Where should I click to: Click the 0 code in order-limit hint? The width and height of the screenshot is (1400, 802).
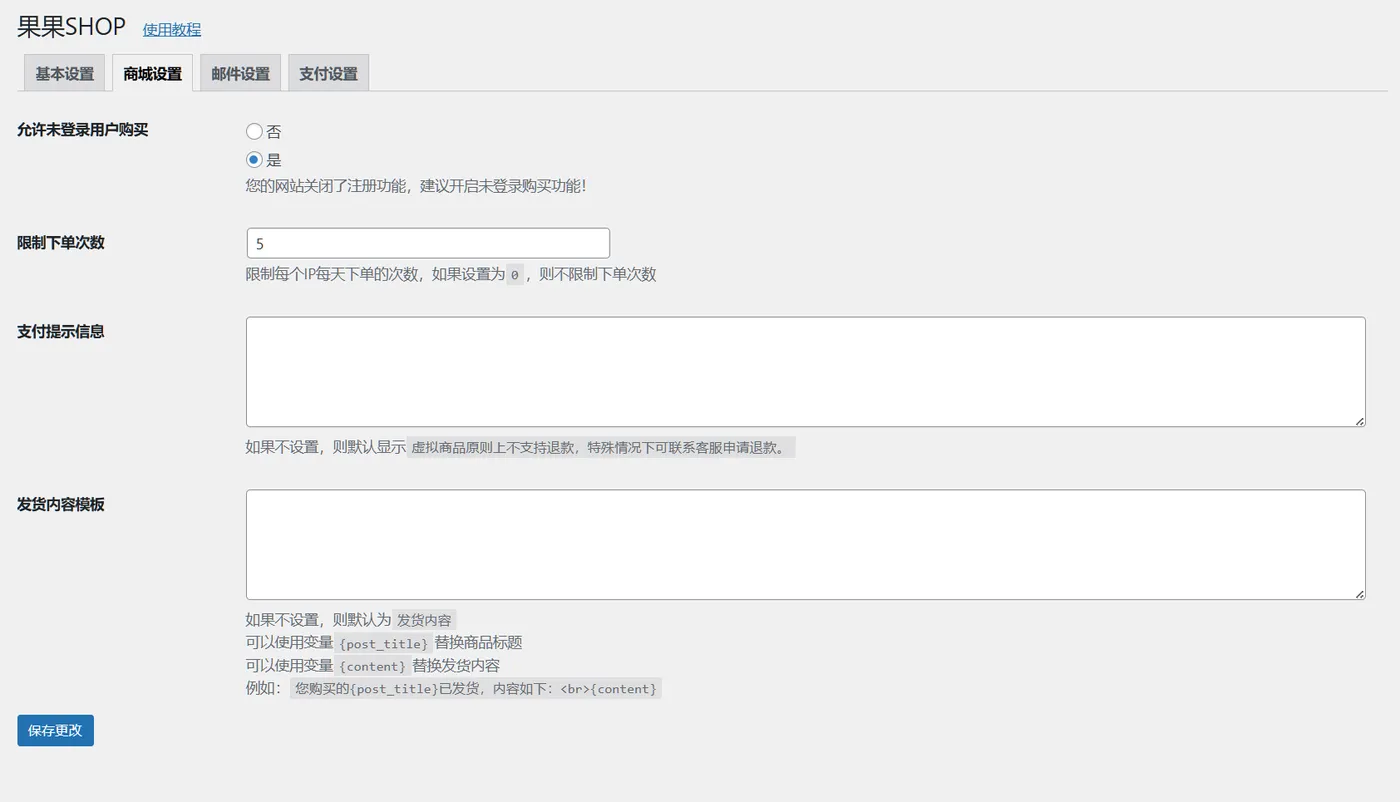point(515,275)
